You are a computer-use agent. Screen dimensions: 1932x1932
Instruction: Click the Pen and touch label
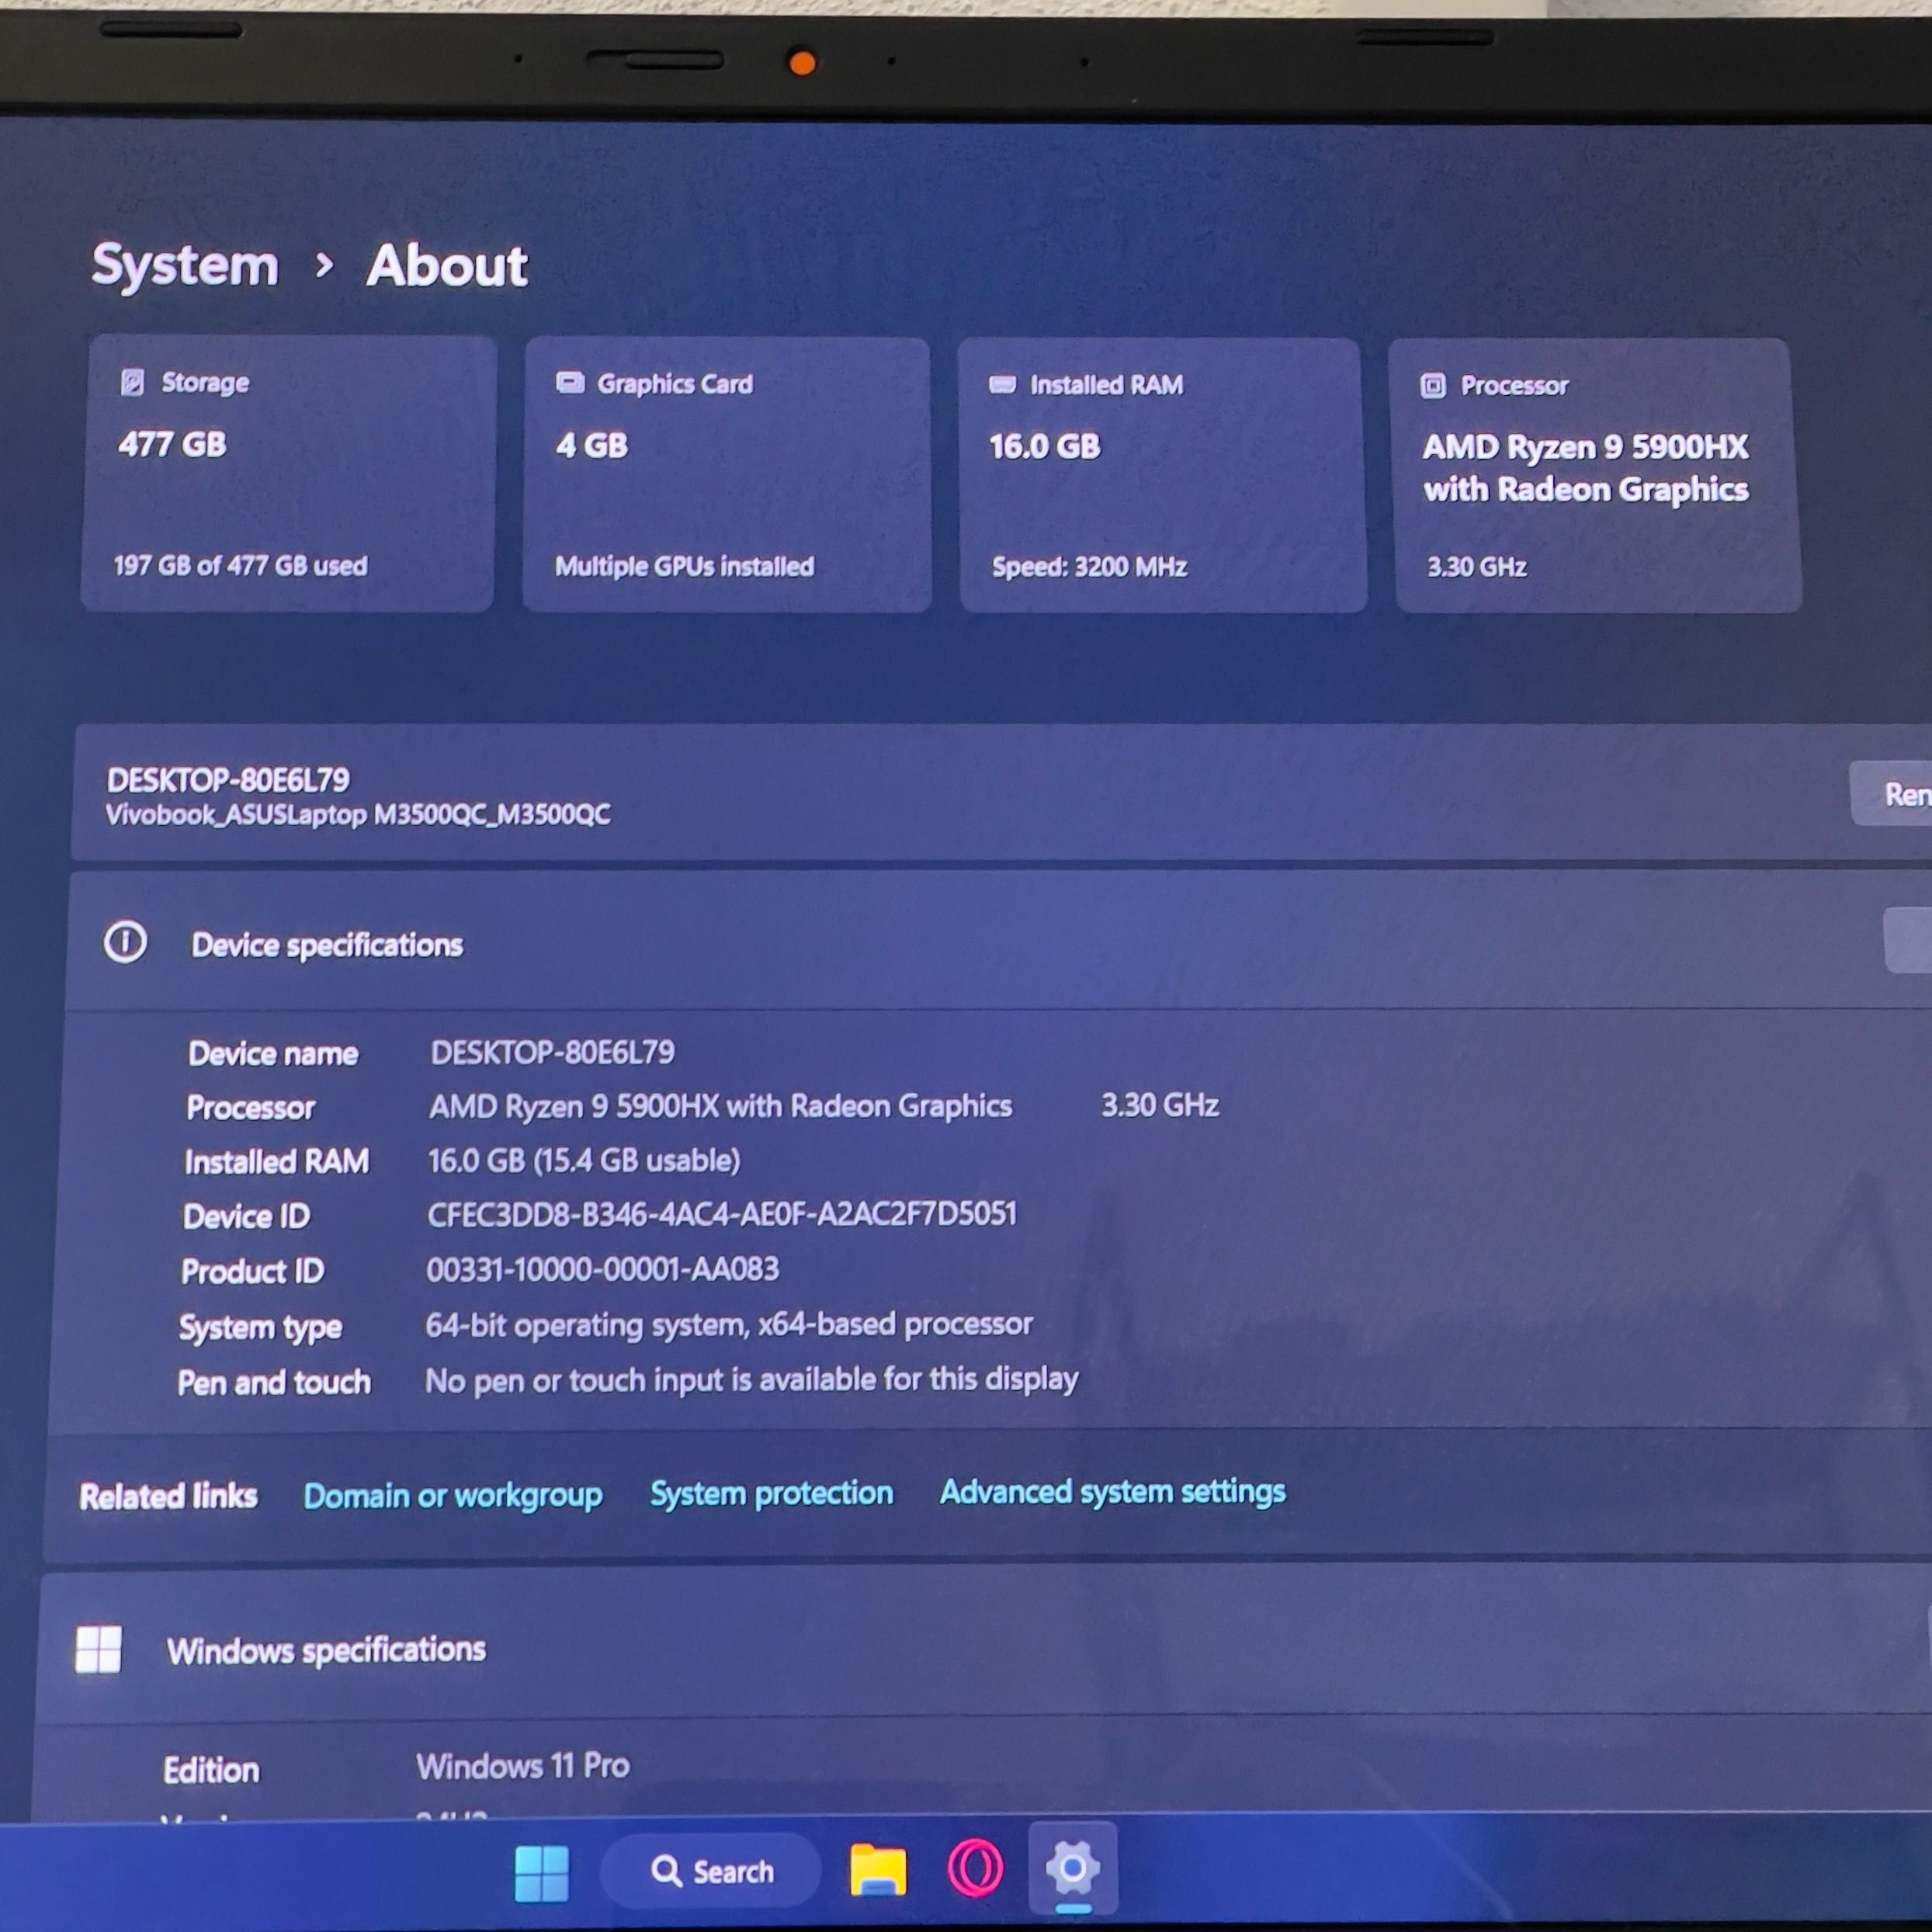coord(274,1382)
